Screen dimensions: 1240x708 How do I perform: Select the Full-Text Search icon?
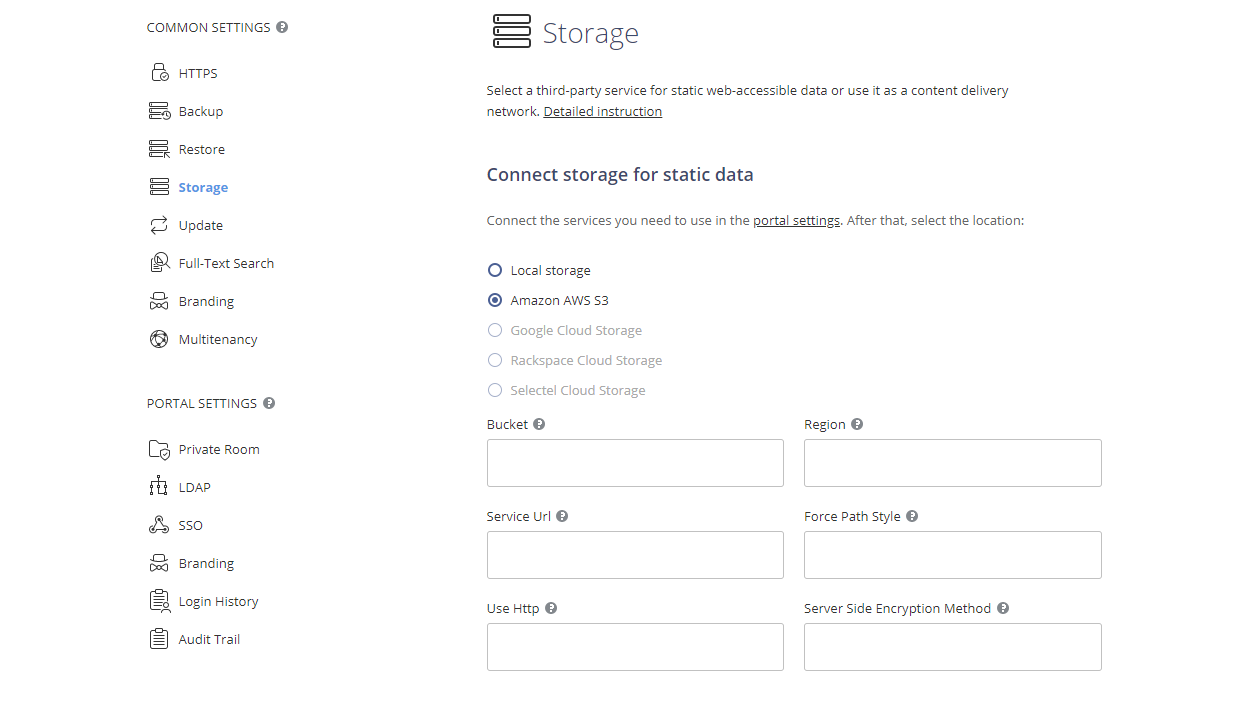[159, 262]
